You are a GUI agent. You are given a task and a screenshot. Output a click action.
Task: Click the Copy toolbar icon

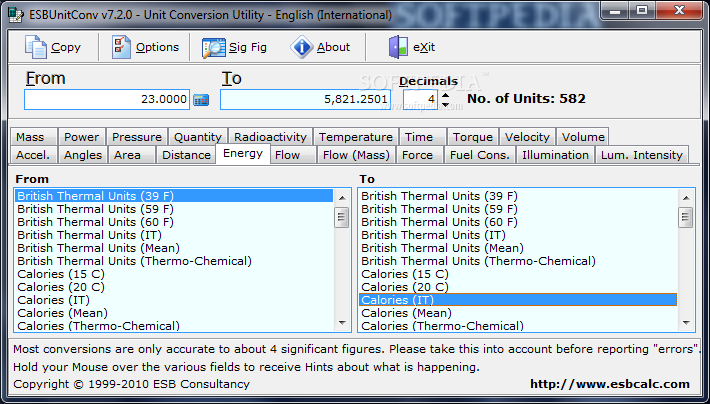[x=36, y=47]
